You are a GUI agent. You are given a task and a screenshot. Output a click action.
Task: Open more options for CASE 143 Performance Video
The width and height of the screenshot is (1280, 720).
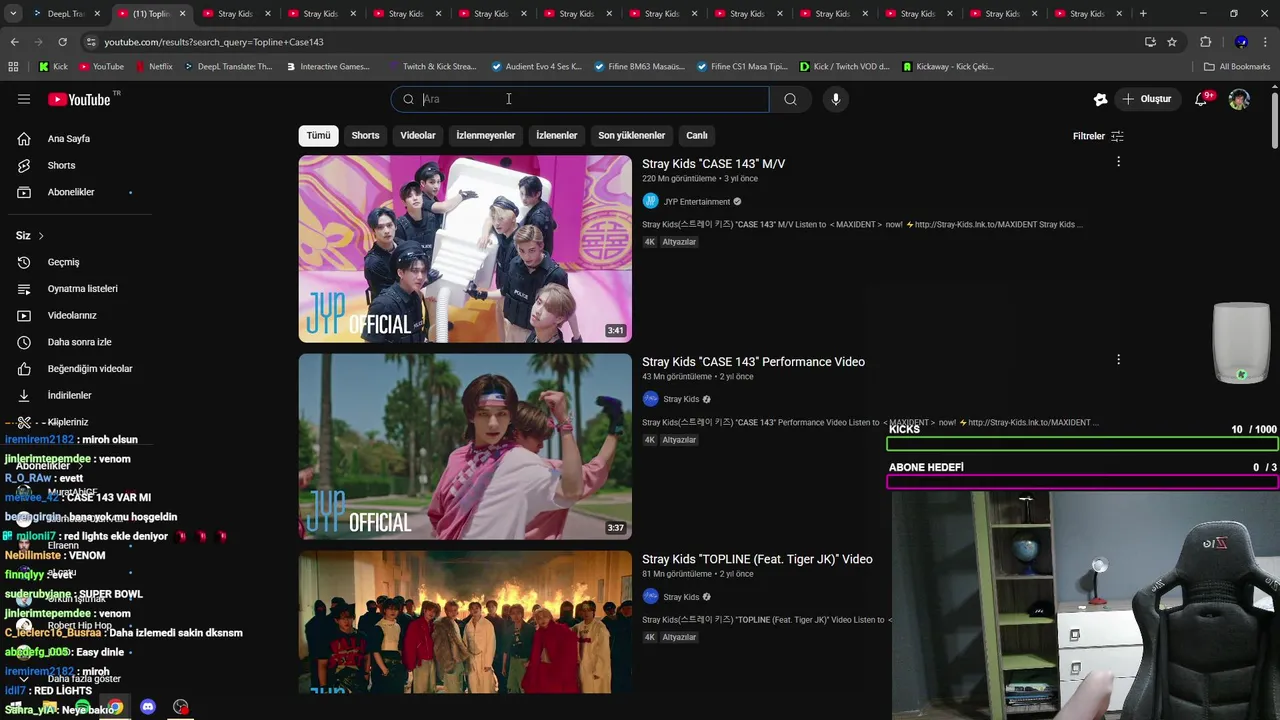point(1118,360)
